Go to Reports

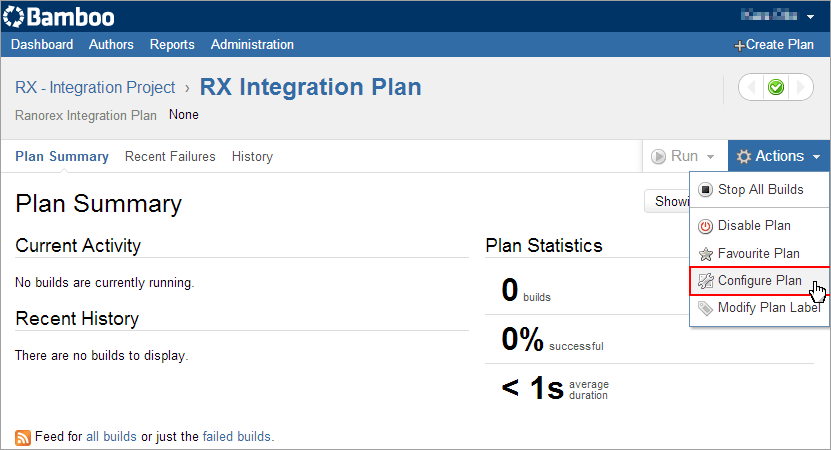172,45
